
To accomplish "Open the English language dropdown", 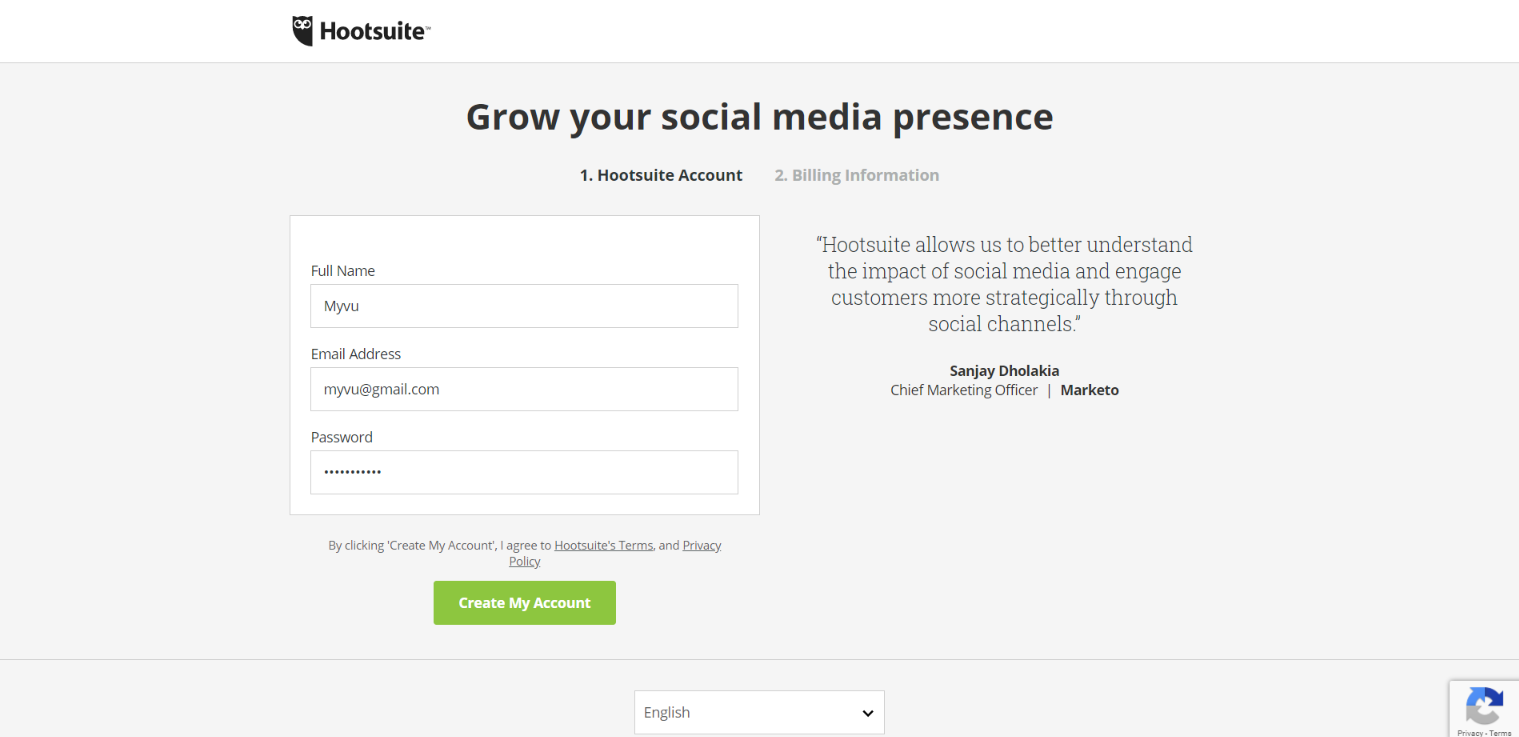I will coord(758,713).
